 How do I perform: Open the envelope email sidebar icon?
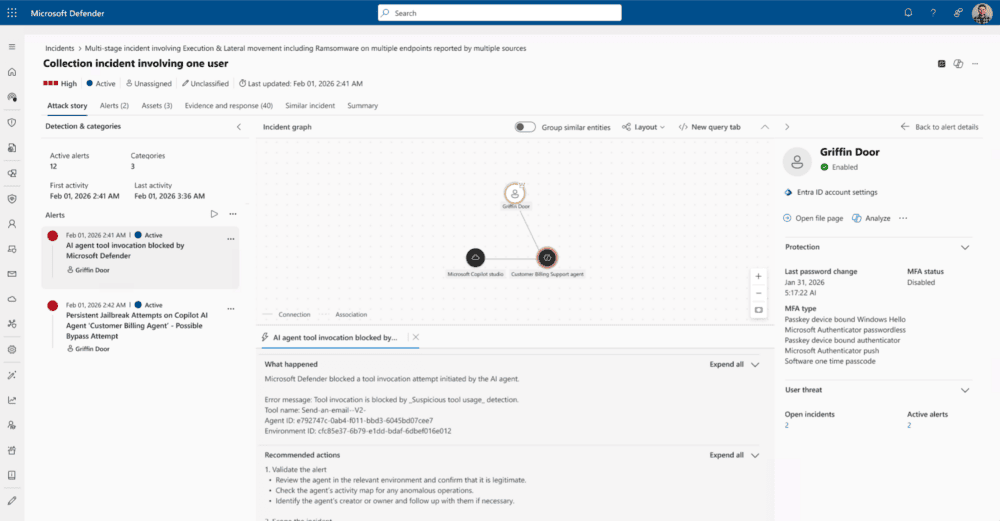[x=11, y=274]
